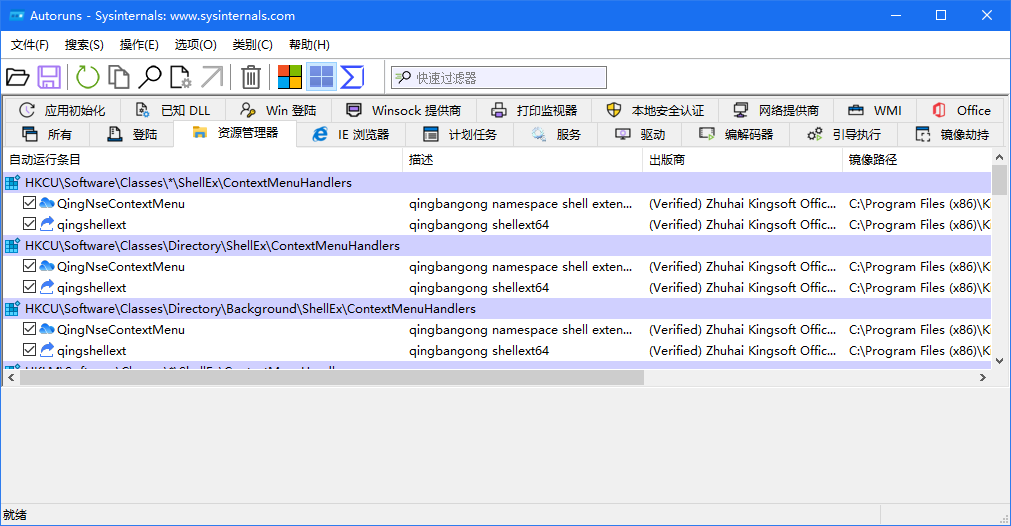Switch to the 已知 DLL tab
This screenshot has height=526, width=1011.
click(x=174, y=110)
